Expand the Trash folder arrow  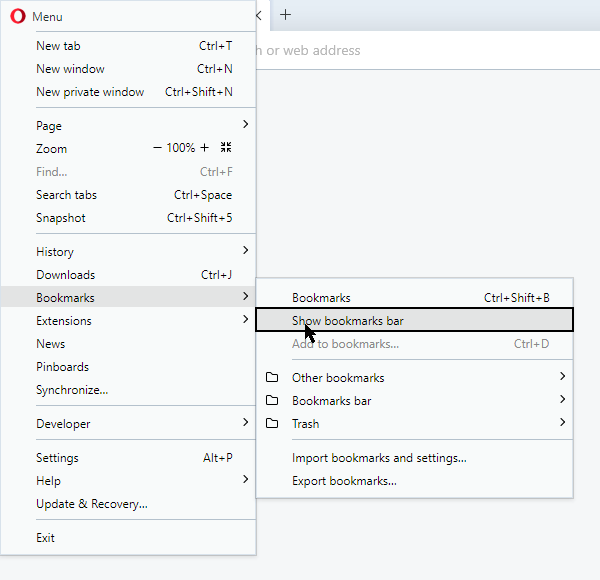(562, 422)
